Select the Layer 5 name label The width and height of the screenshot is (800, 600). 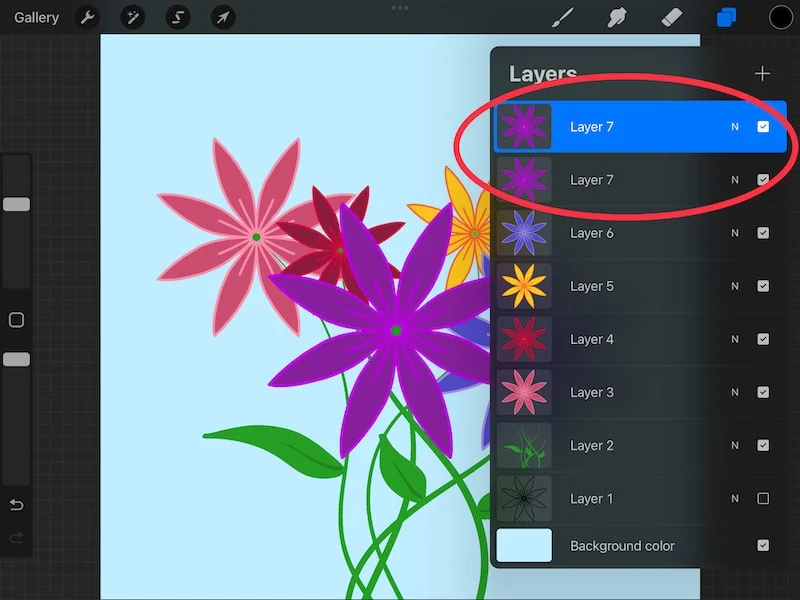click(x=592, y=286)
